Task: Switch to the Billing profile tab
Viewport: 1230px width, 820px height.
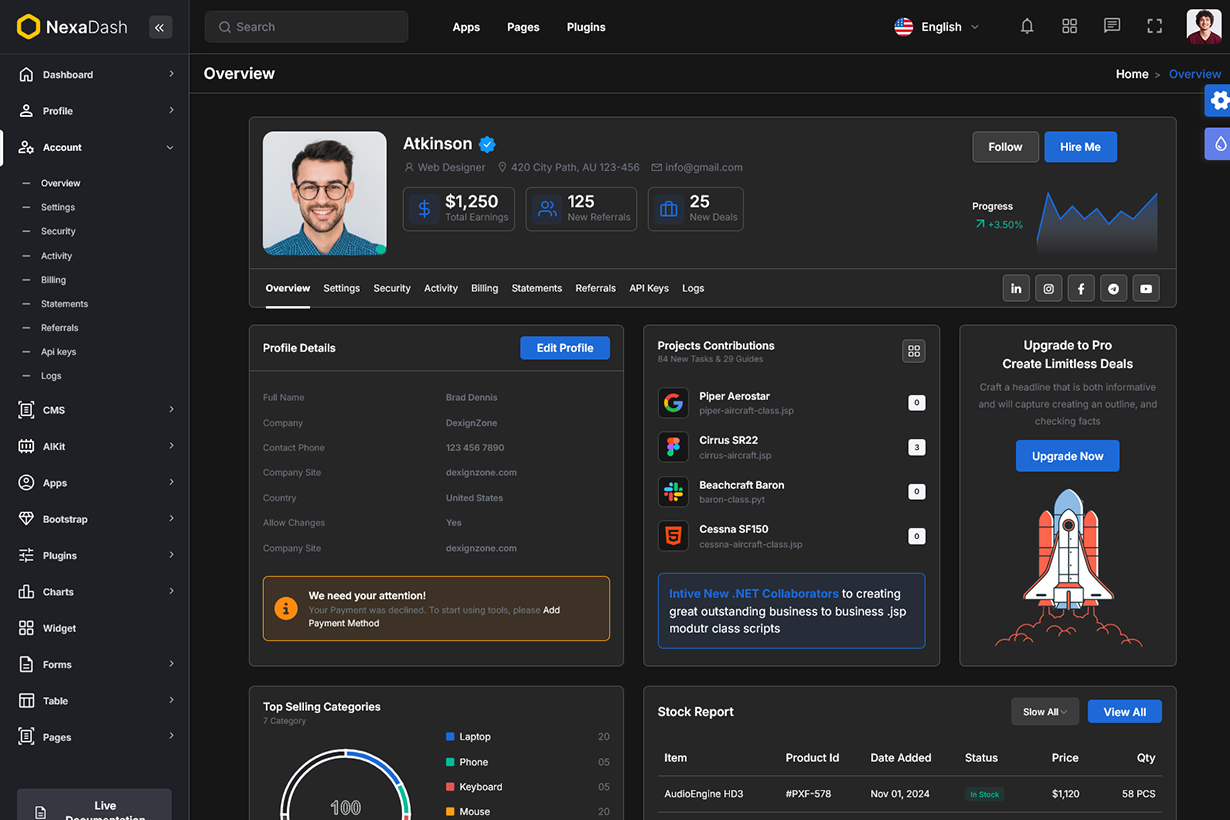Action: [x=484, y=288]
